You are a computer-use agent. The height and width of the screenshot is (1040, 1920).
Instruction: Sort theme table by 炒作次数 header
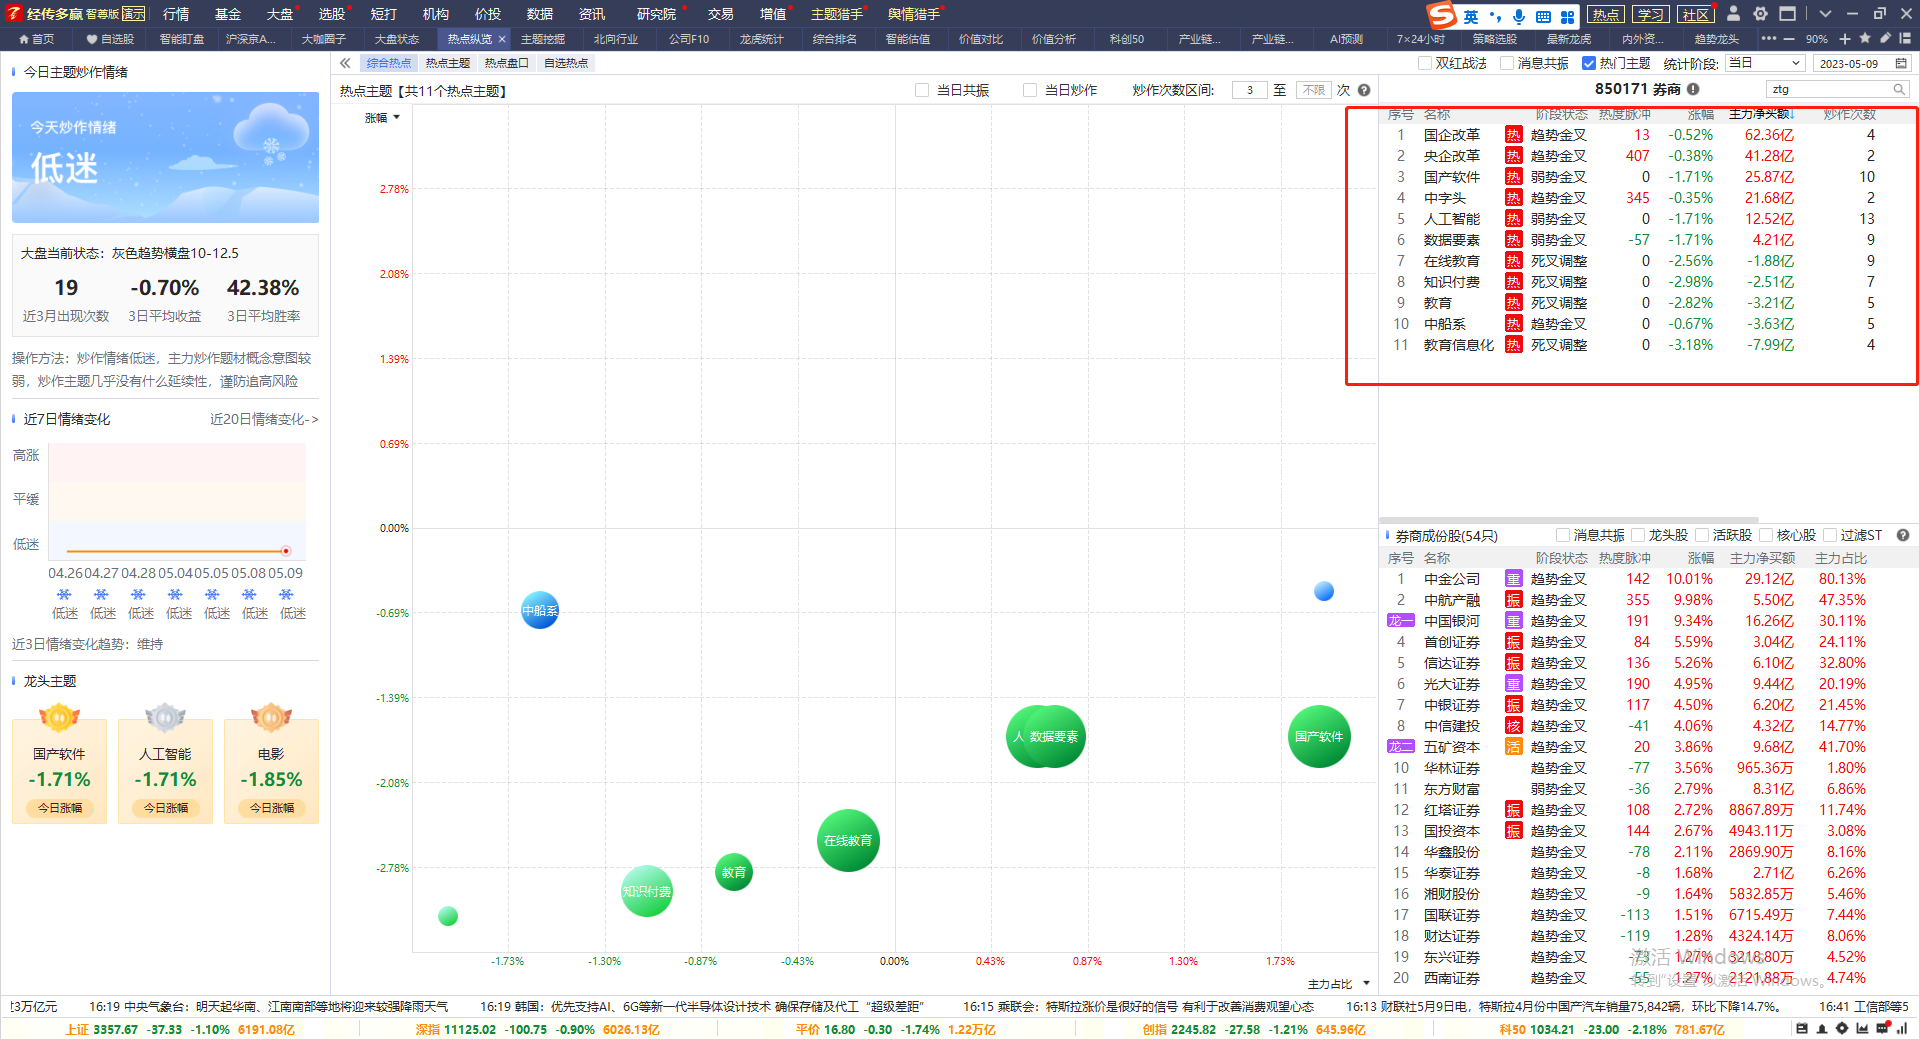point(1849,114)
